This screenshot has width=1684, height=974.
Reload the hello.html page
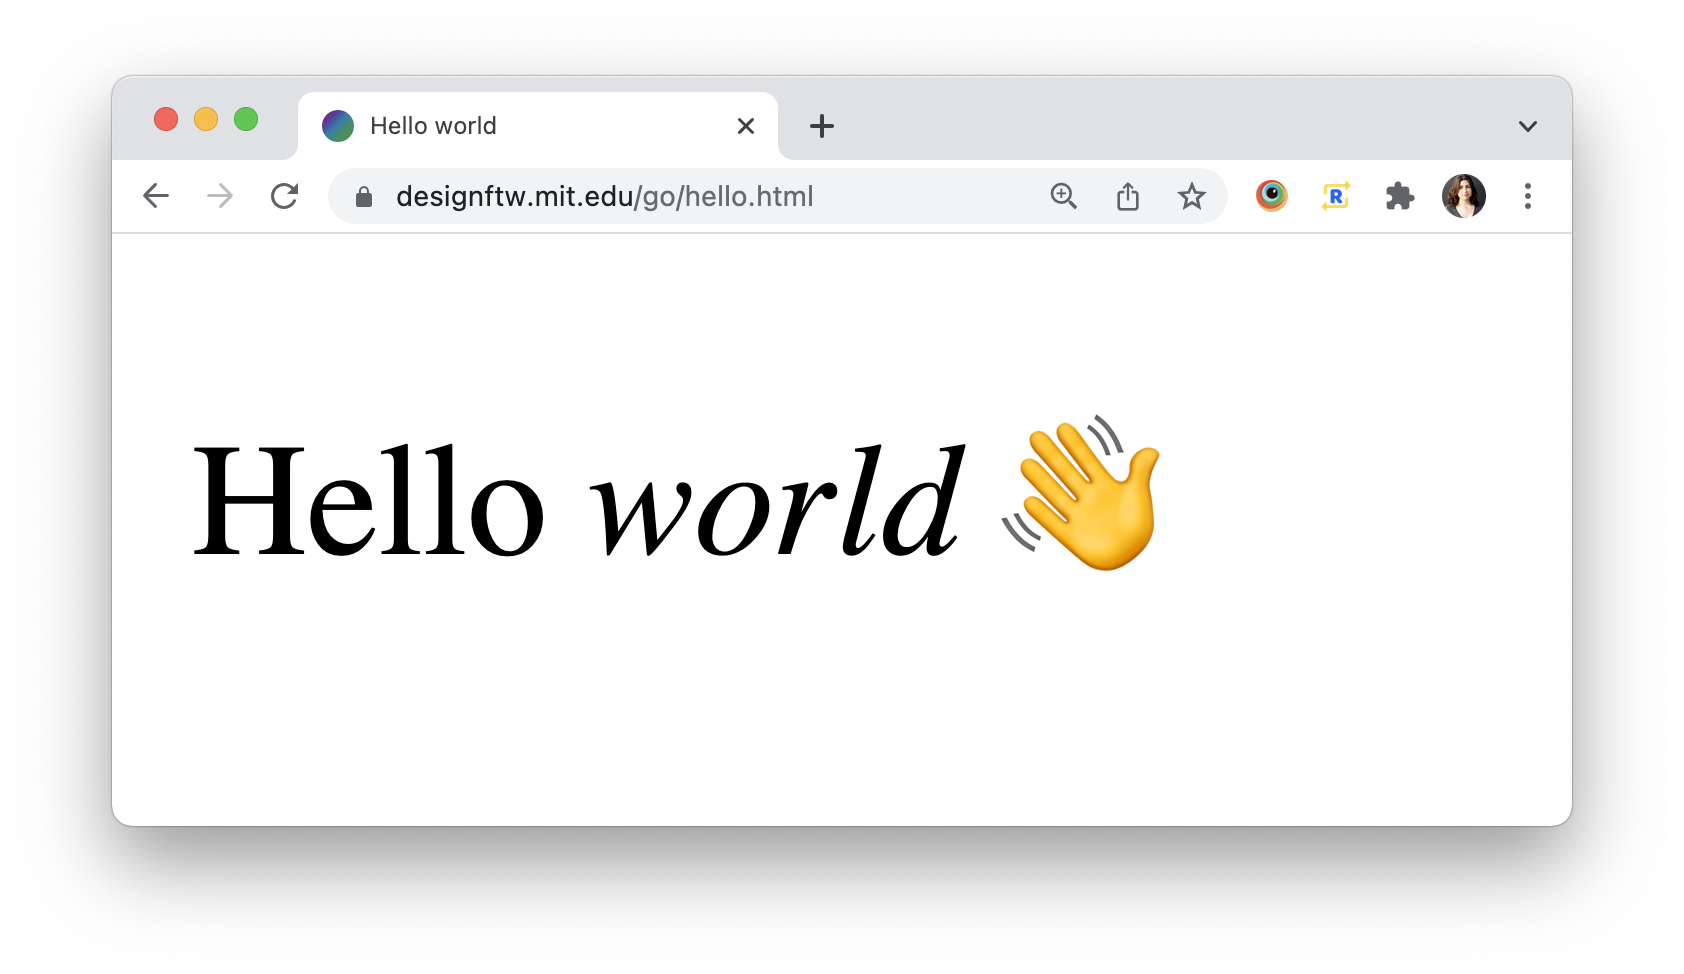(x=285, y=196)
